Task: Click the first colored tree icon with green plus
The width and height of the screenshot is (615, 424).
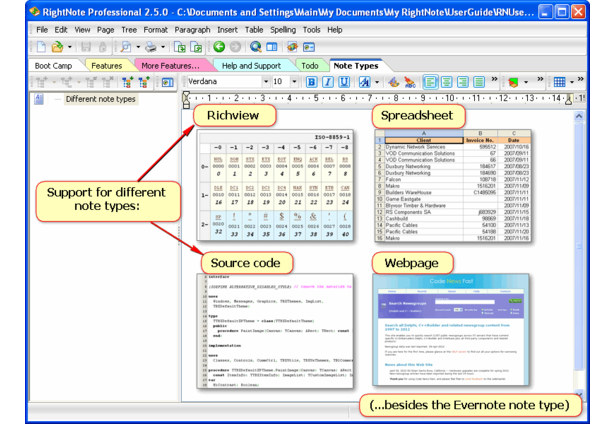Action: click(x=127, y=82)
